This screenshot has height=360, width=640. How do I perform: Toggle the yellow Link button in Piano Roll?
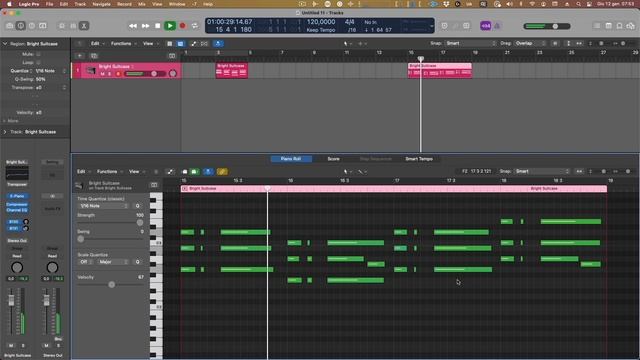(x=222, y=171)
